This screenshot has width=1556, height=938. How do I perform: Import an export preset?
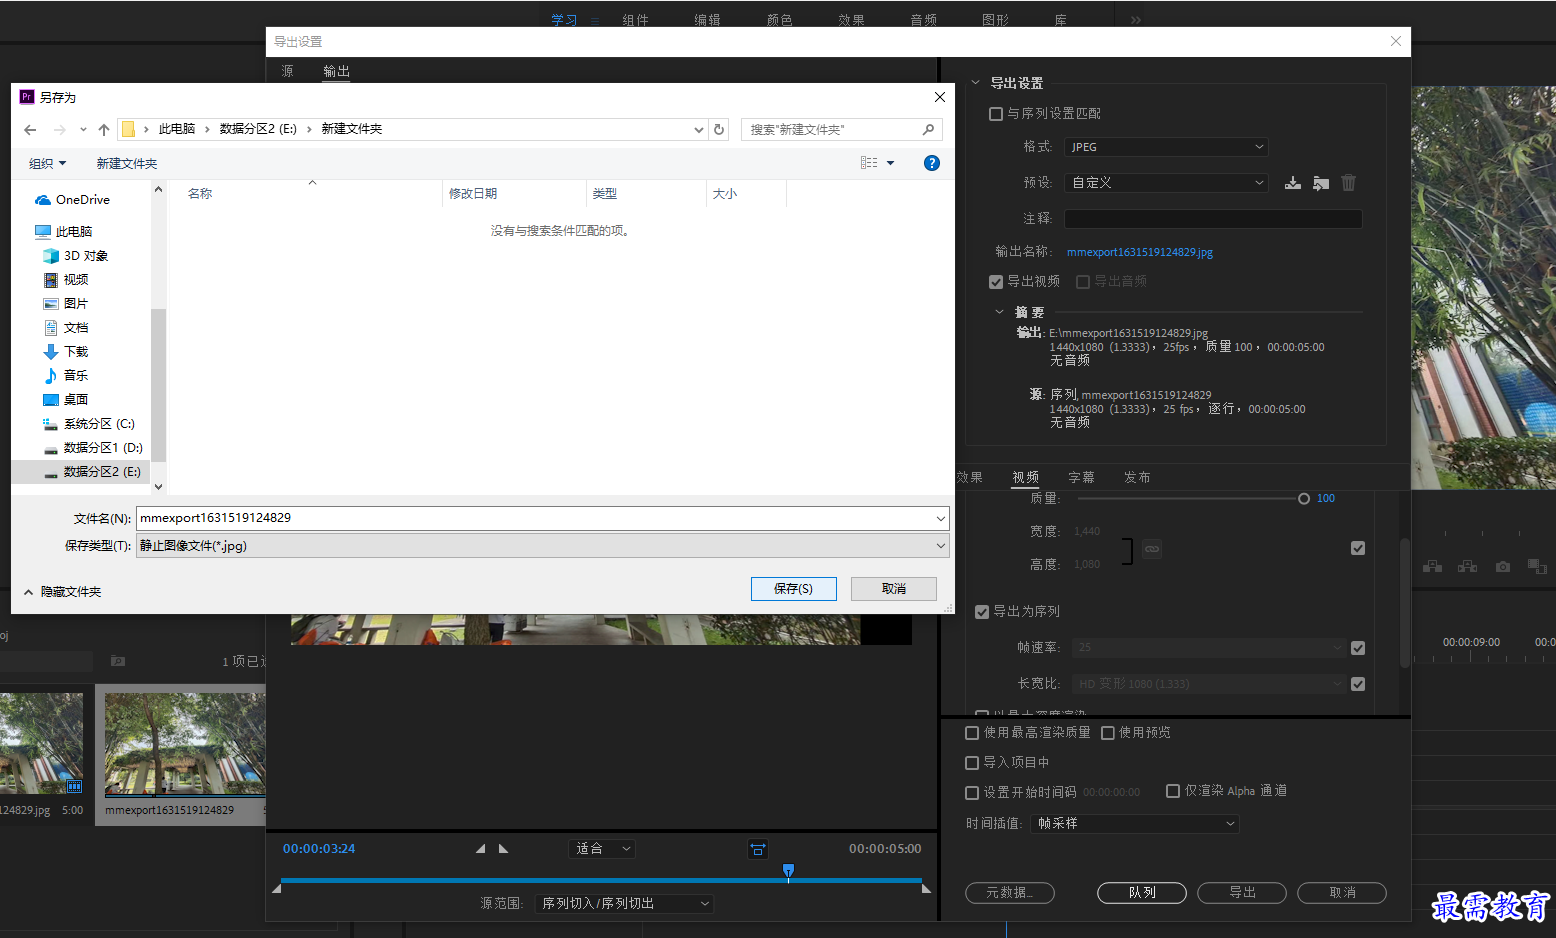pos(1321,183)
